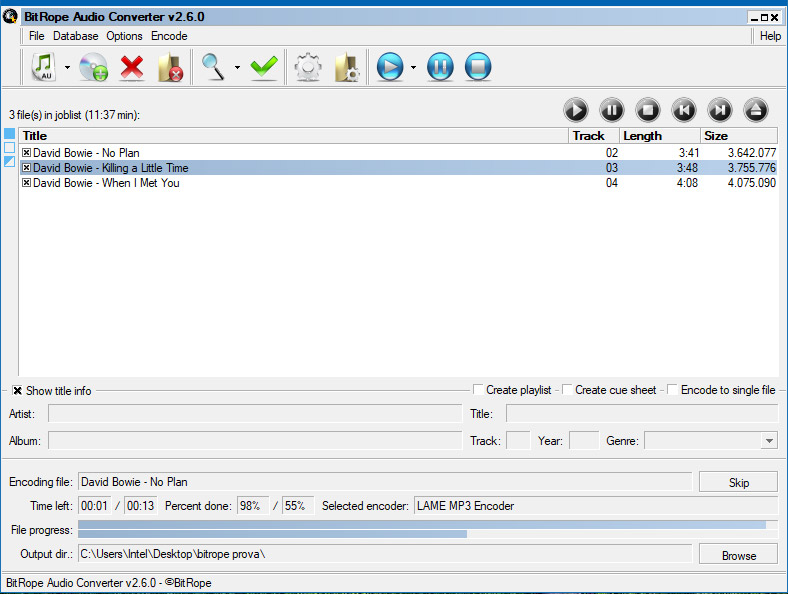Remove selected file with red X icon

point(132,67)
